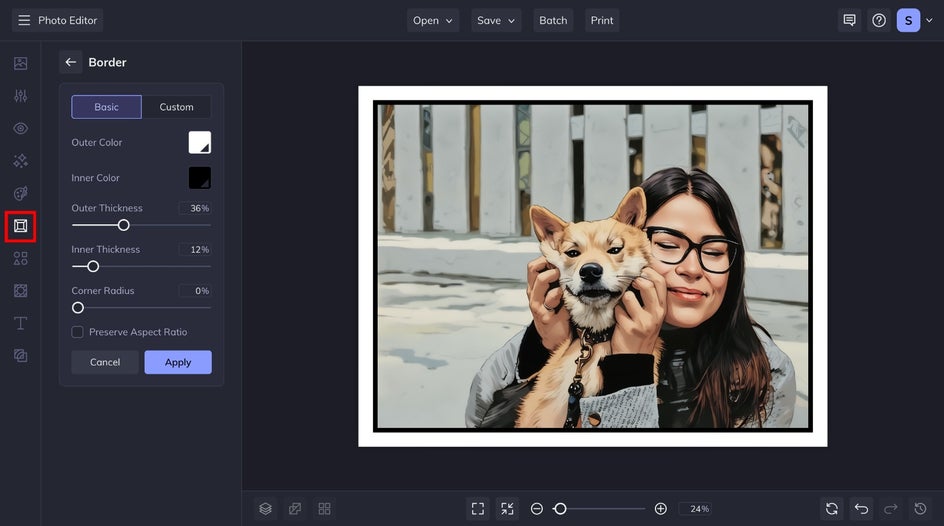Open the Layers panel icon
This screenshot has height=526, width=944.
[x=265, y=509]
